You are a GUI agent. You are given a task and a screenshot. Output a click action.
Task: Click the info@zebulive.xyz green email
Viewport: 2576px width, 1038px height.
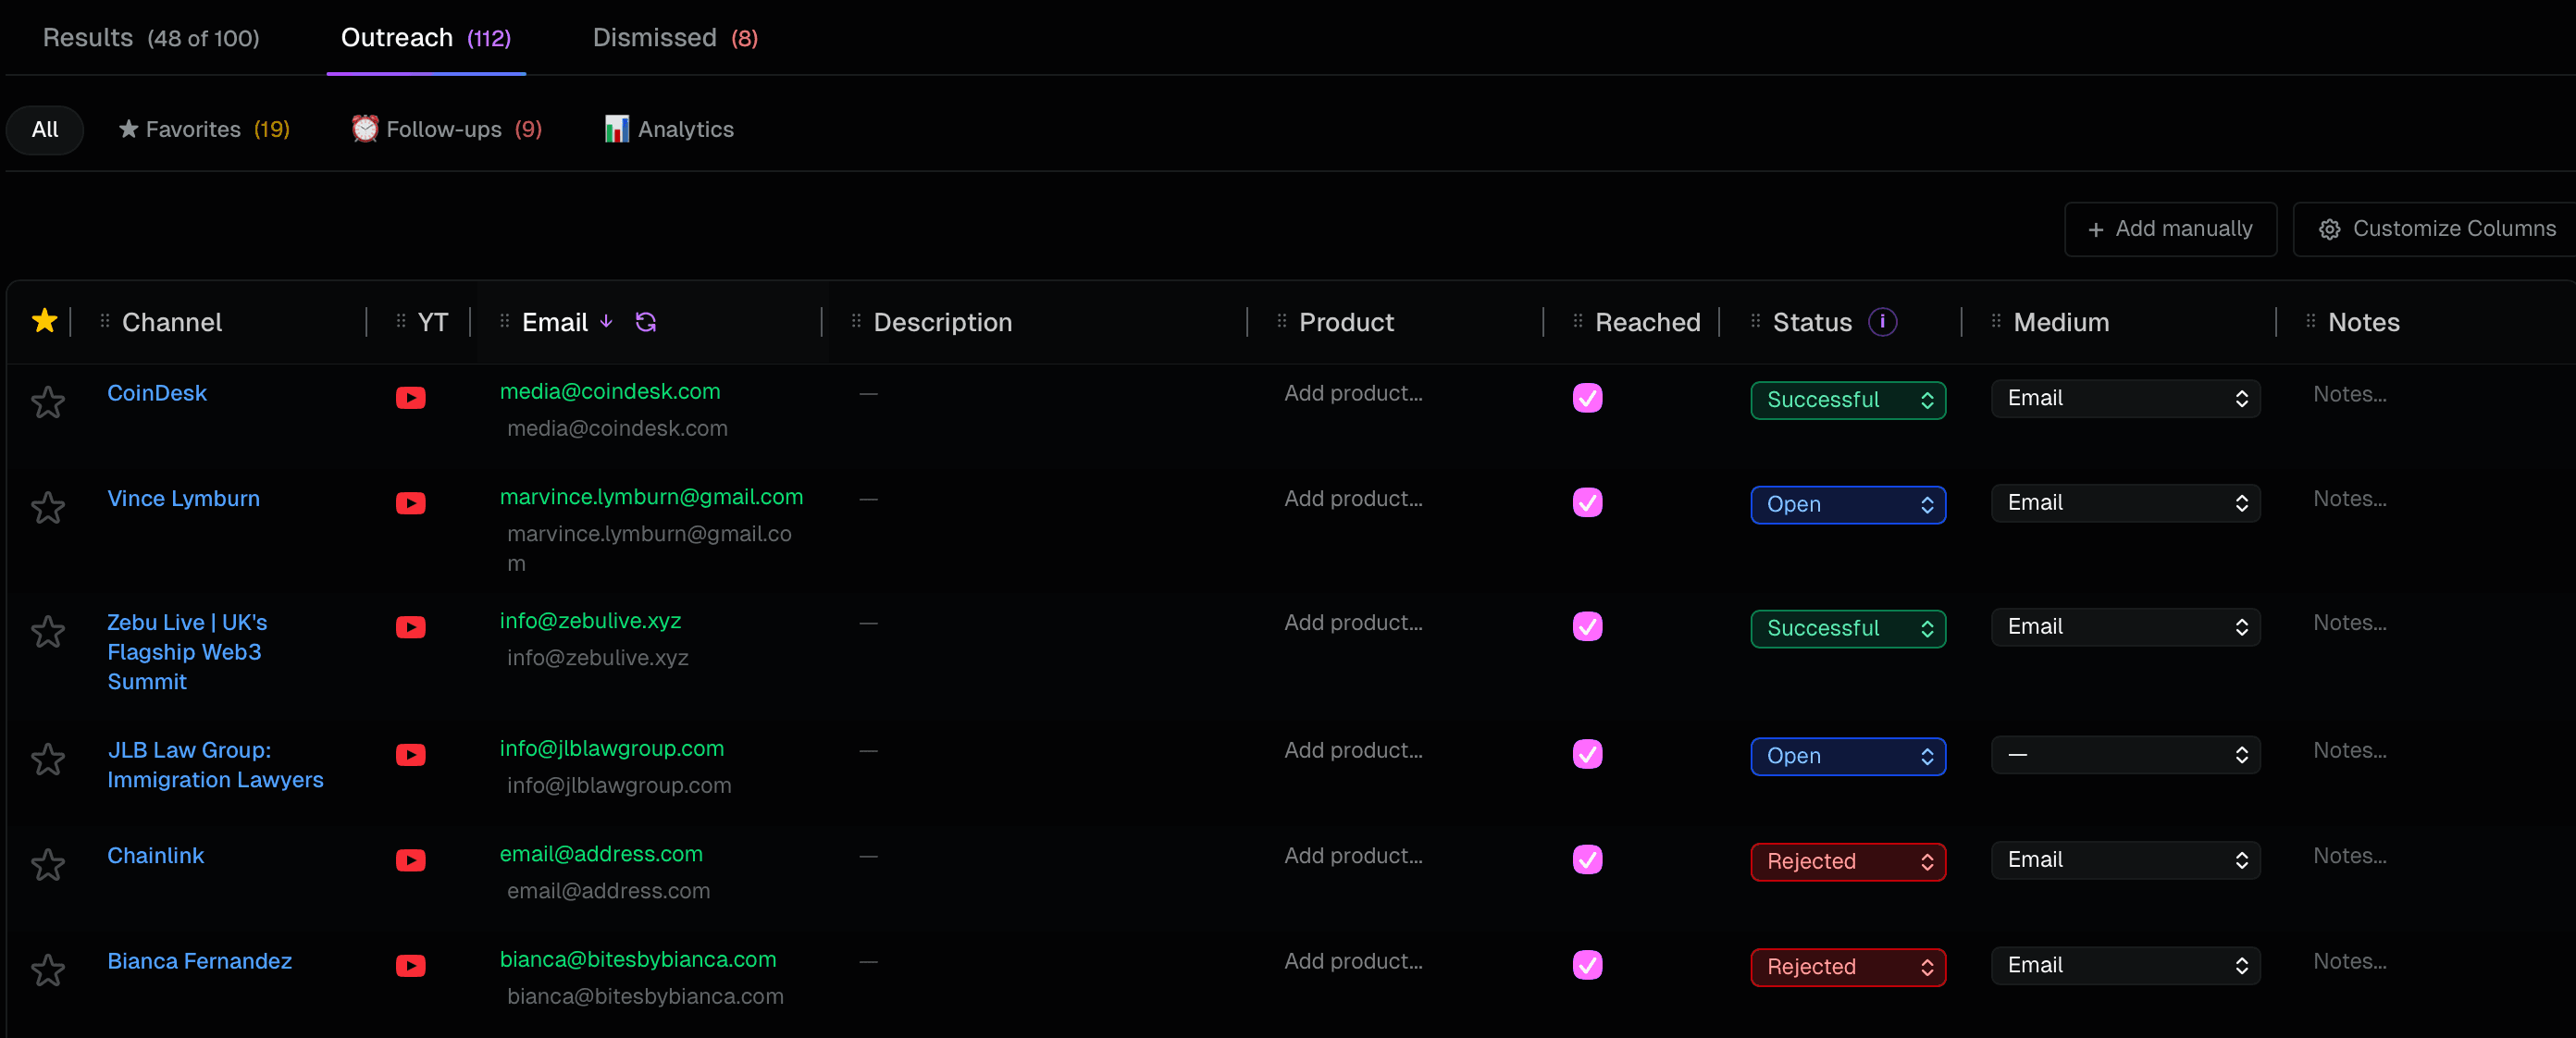590,620
